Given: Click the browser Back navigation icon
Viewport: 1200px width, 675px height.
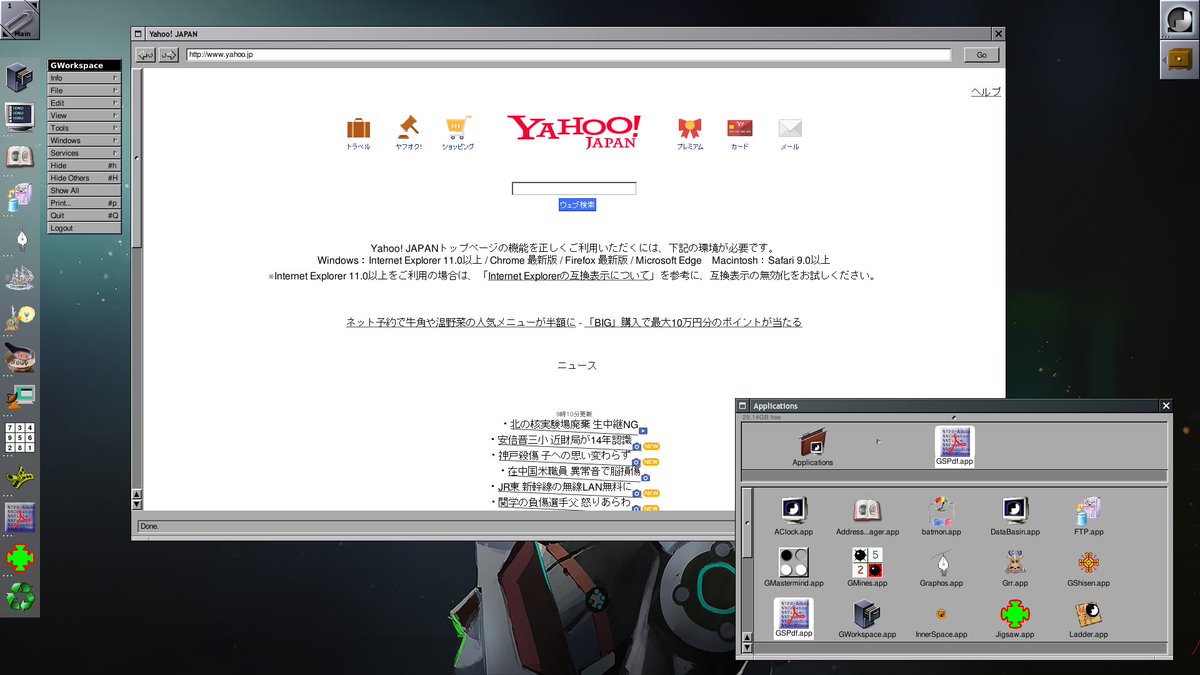Looking at the screenshot, I should click(144, 54).
